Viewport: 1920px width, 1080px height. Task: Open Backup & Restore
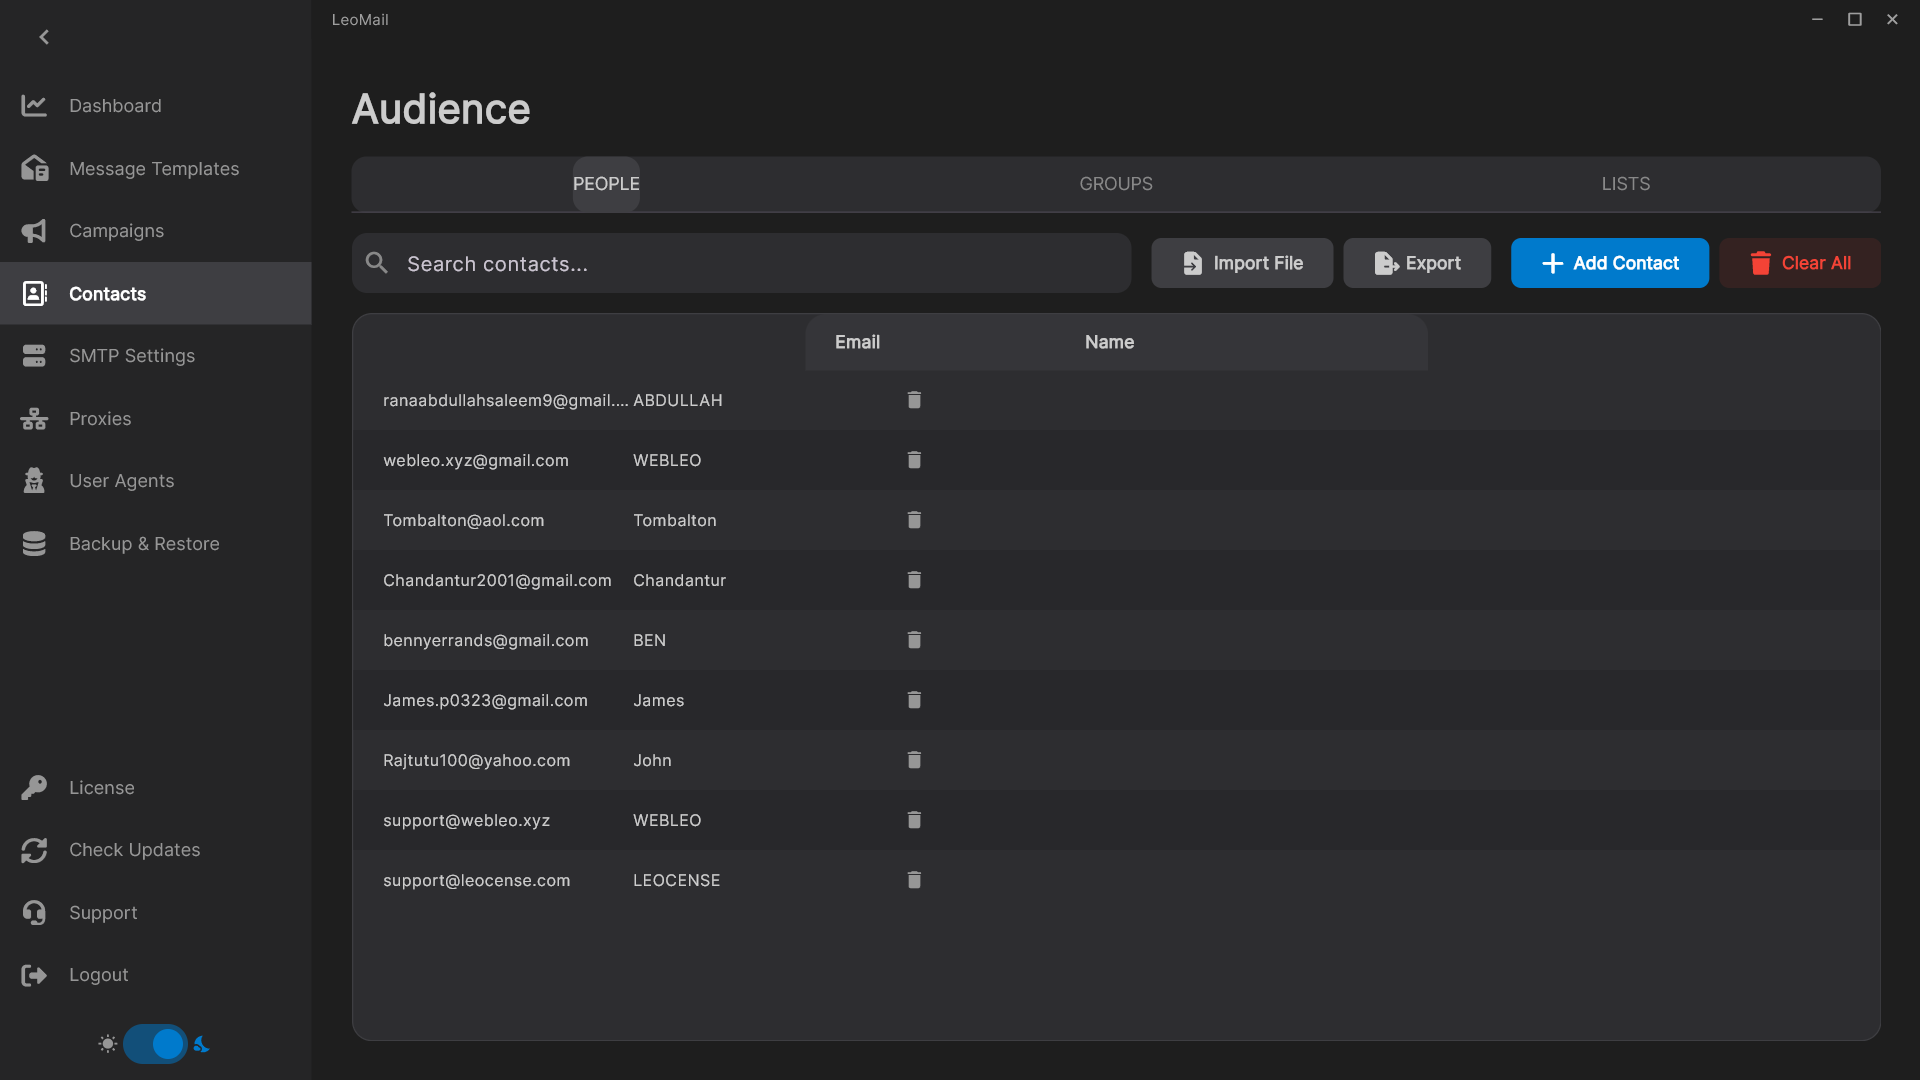tap(155, 543)
